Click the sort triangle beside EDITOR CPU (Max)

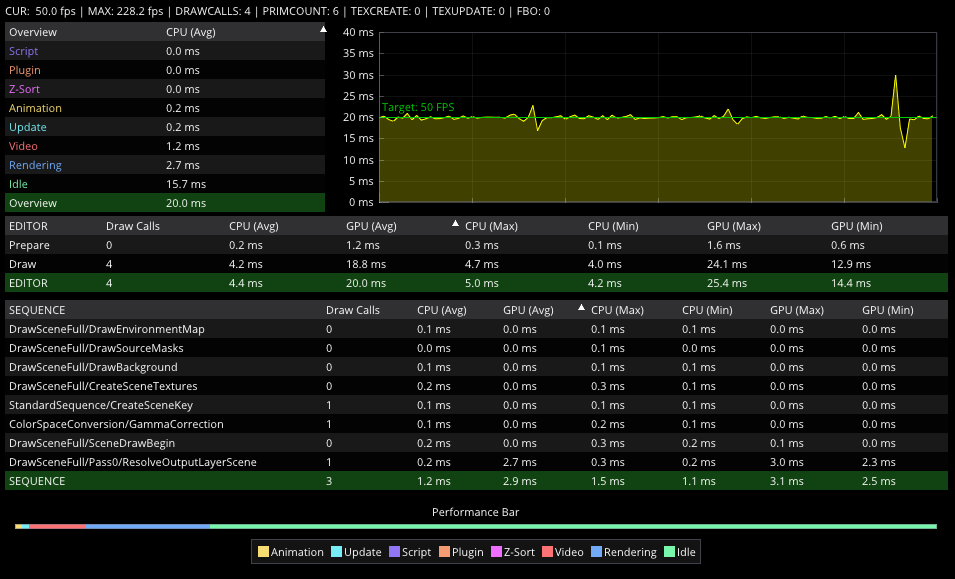pyautogui.click(x=456, y=224)
